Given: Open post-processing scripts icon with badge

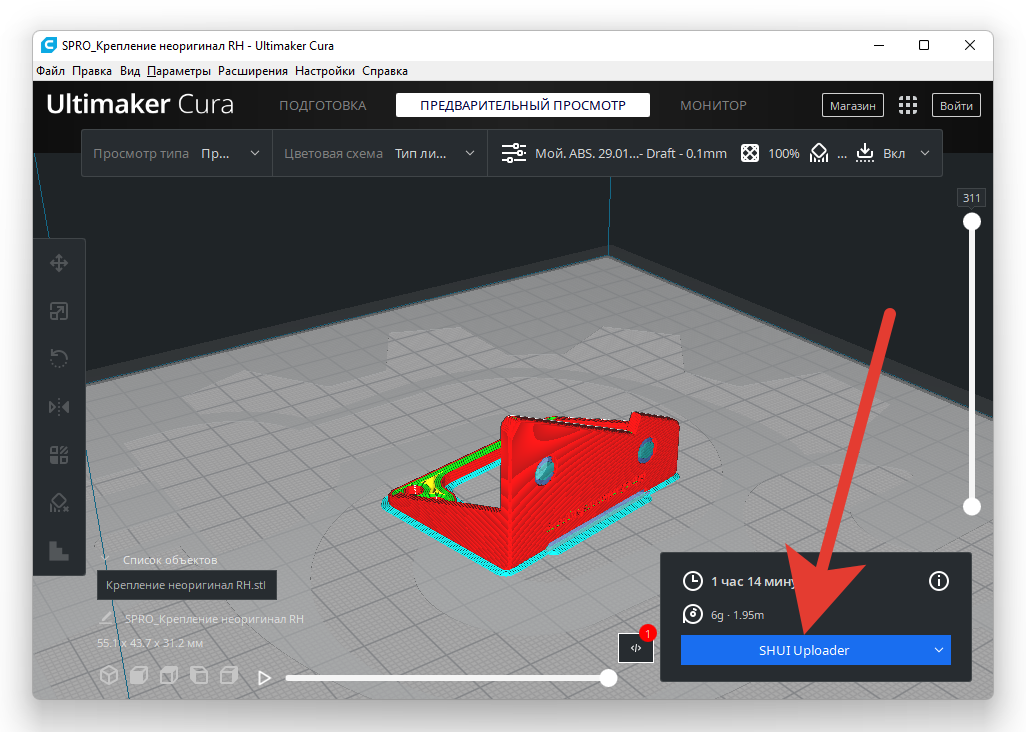Looking at the screenshot, I should pyautogui.click(x=635, y=648).
